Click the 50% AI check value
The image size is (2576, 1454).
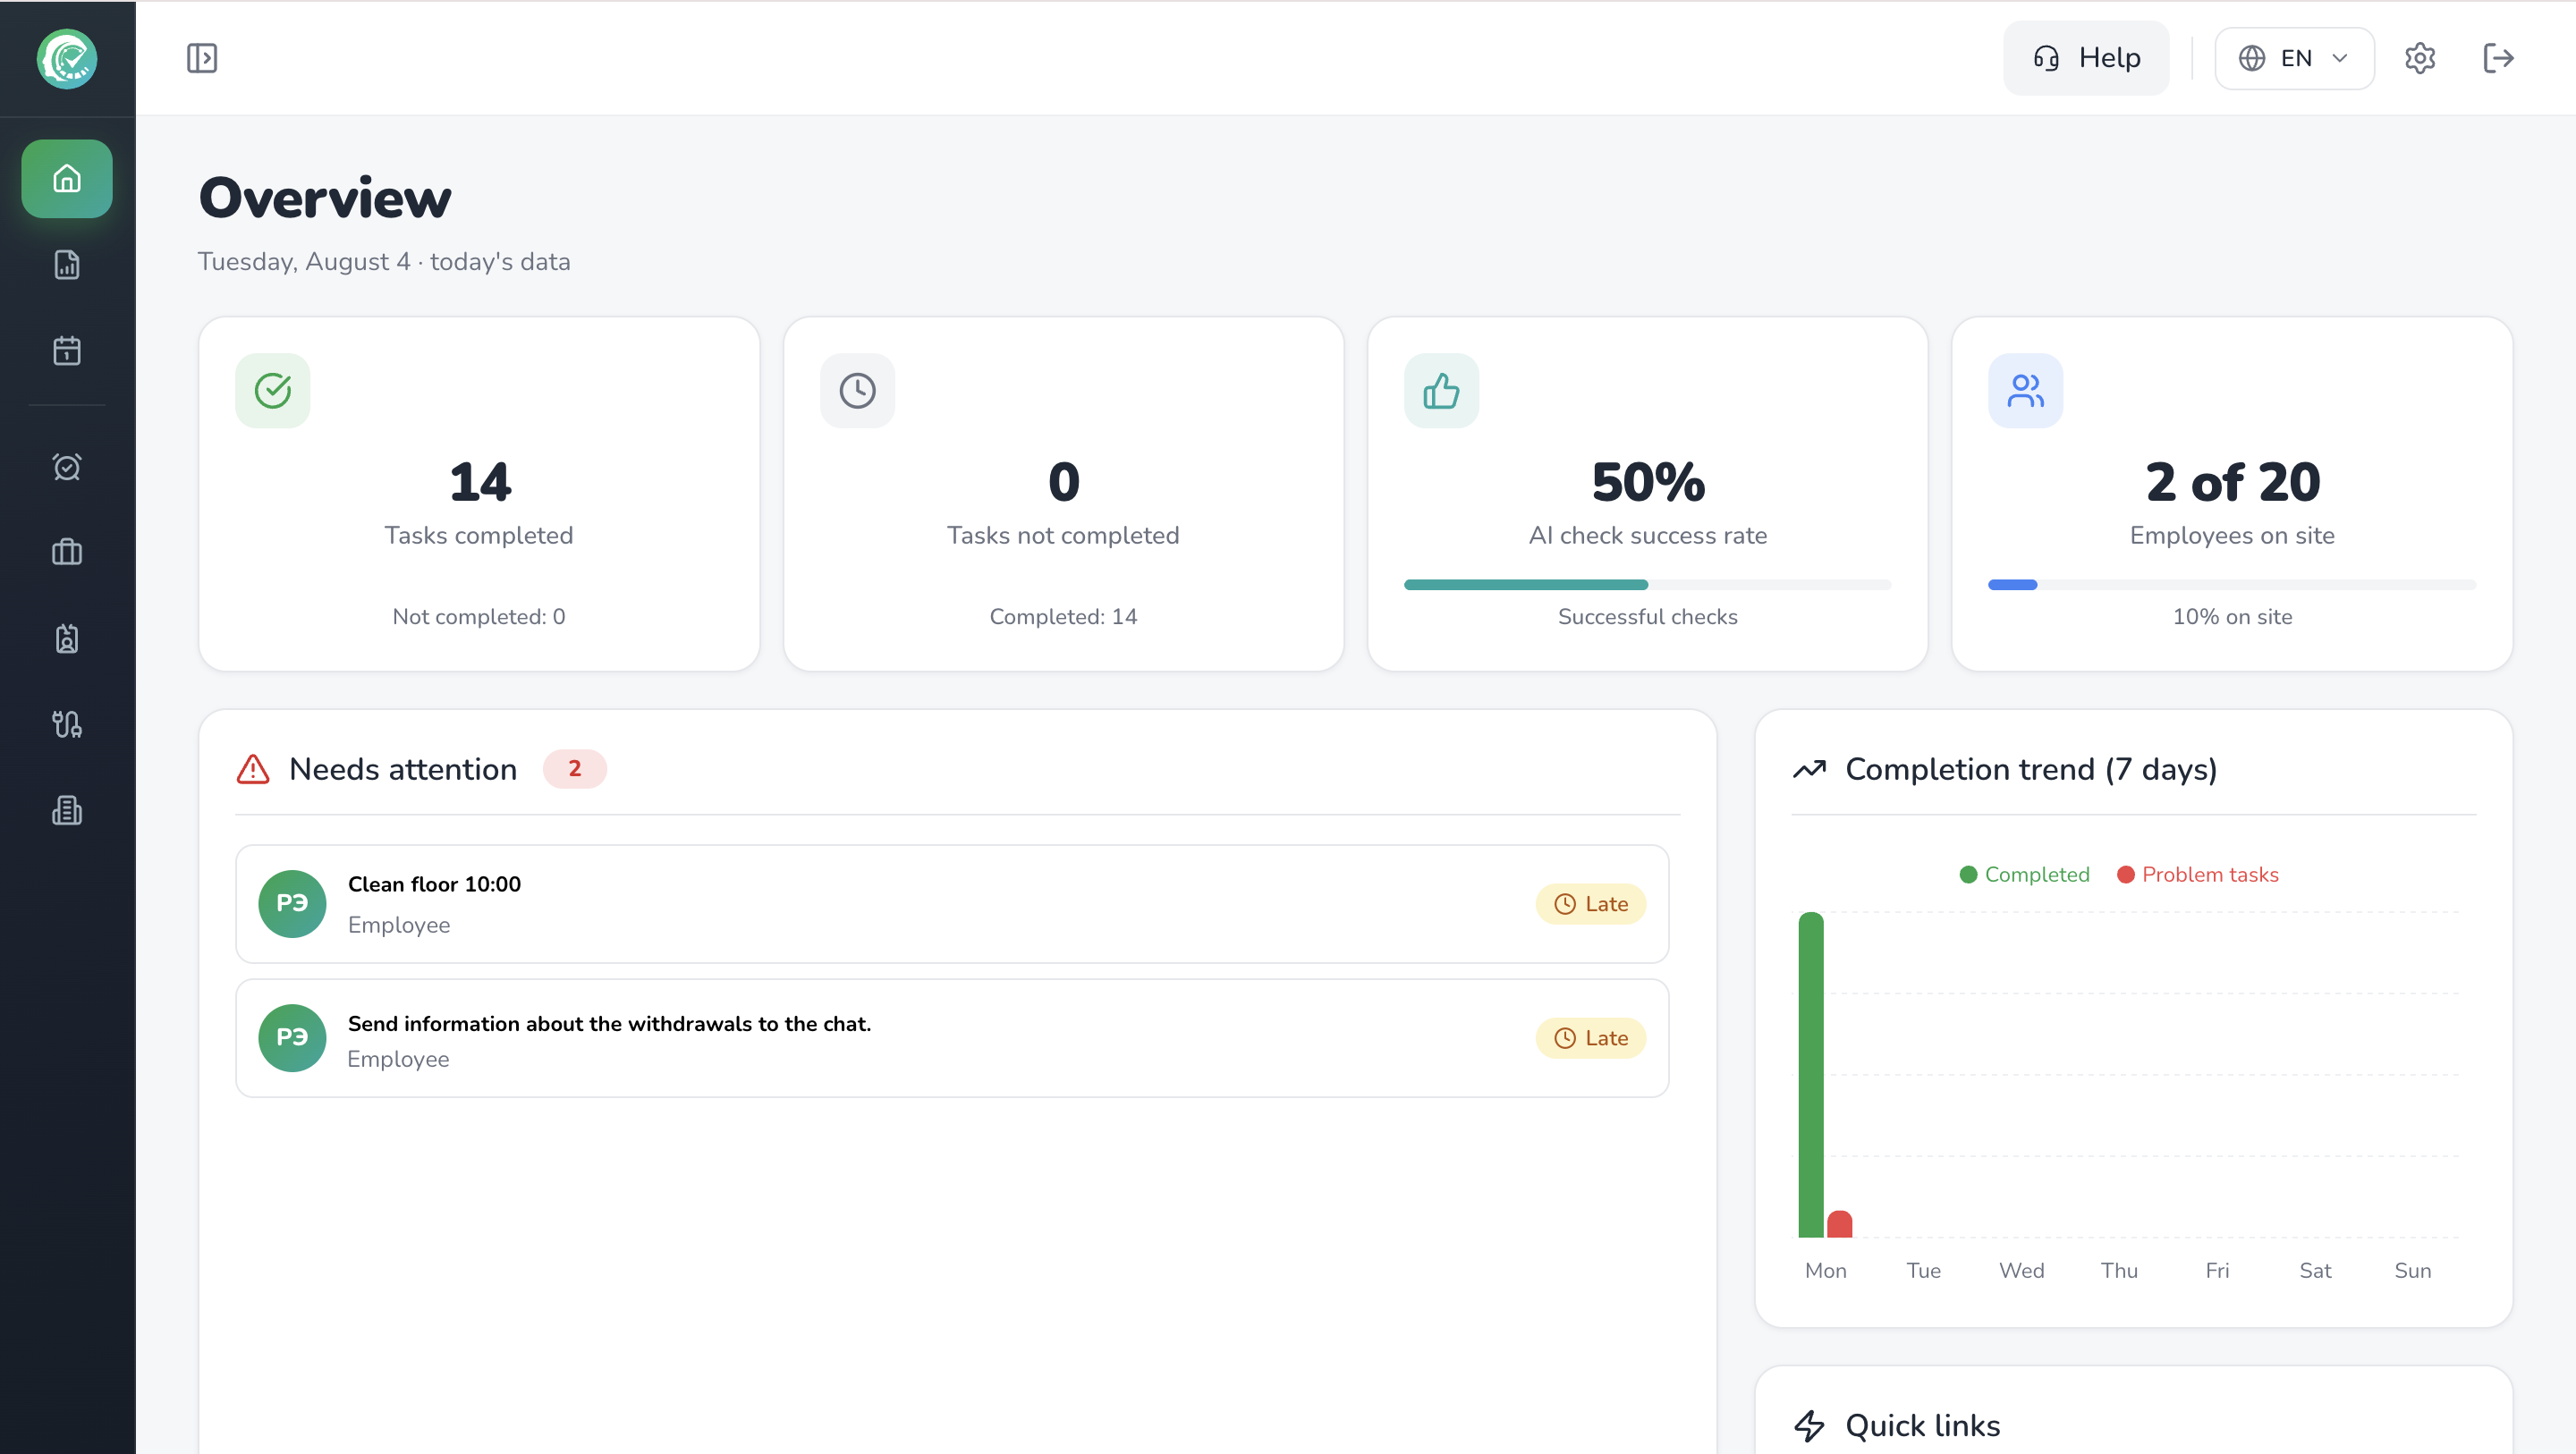click(1648, 482)
